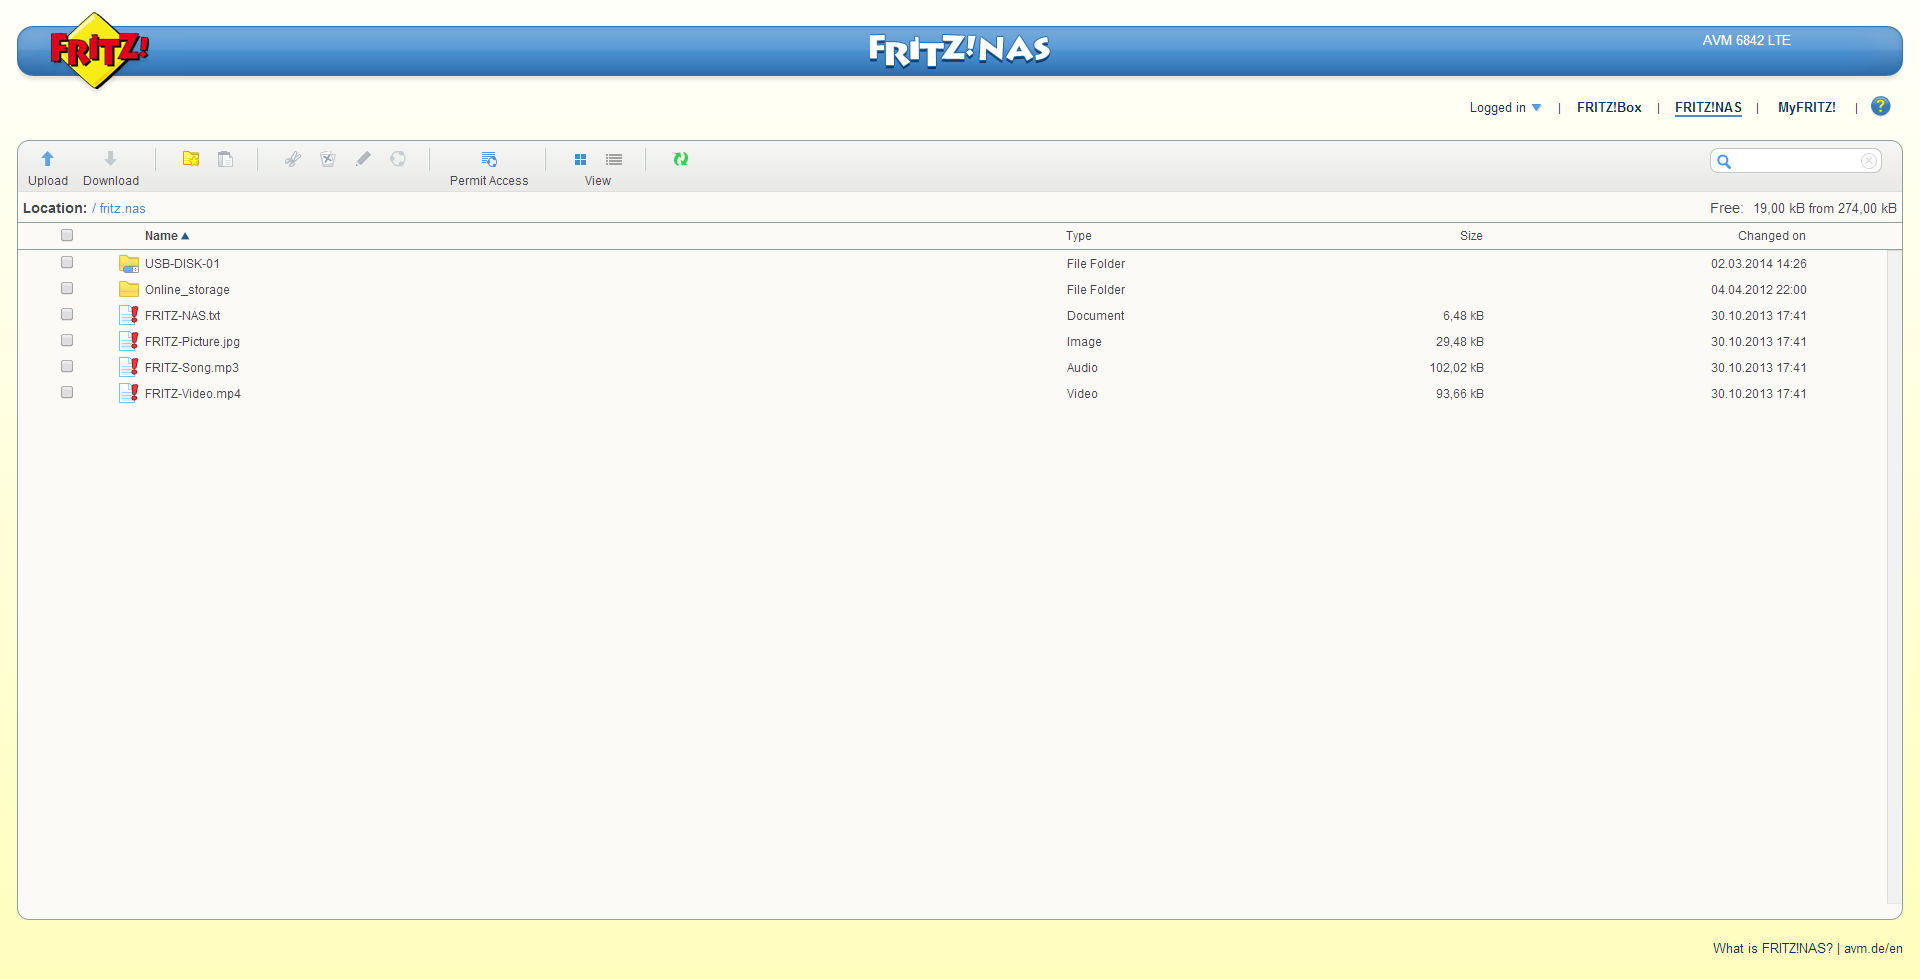
Task: Click the delete trash icon
Action: point(328,159)
